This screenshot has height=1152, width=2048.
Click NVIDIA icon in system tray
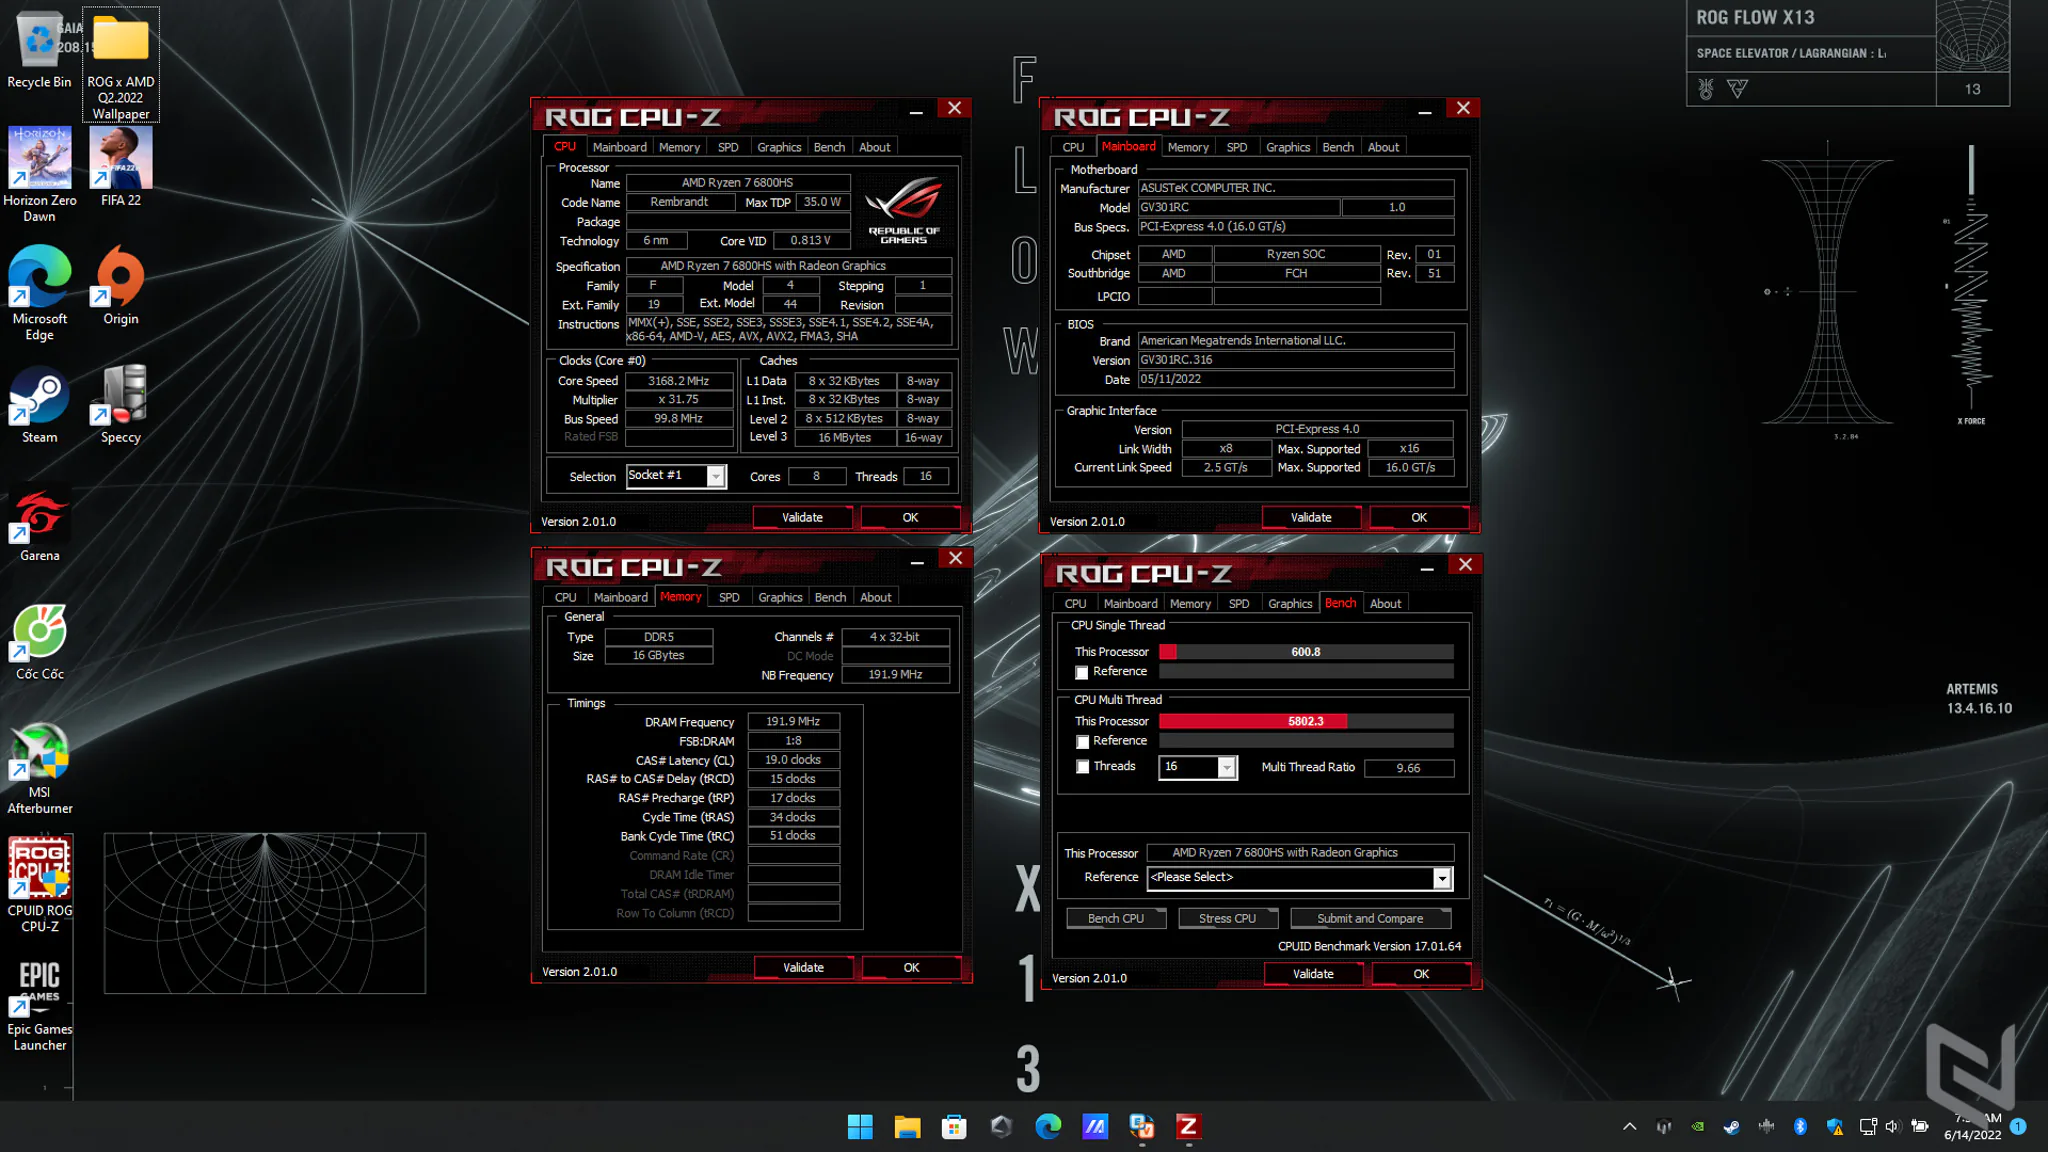(1697, 1126)
